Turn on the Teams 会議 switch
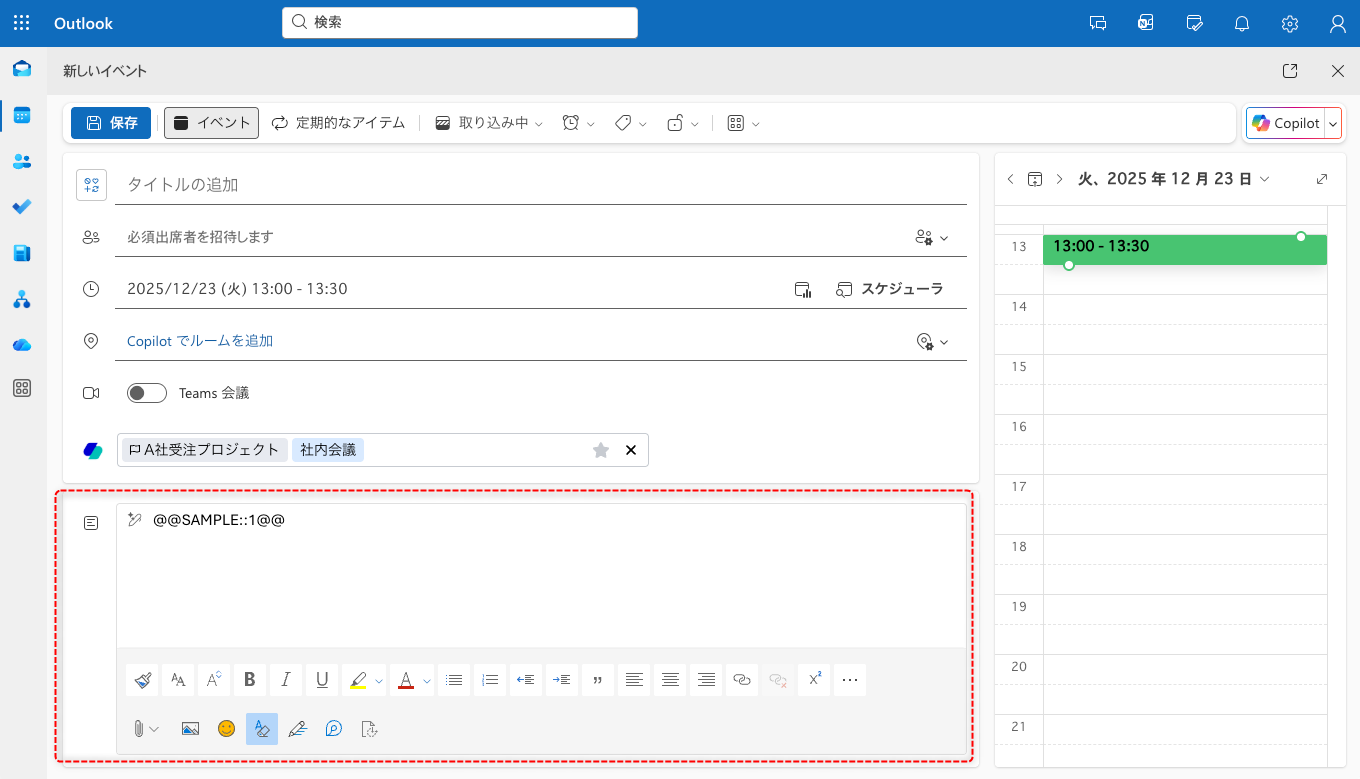Image resolution: width=1360 pixels, height=779 pixels. [x=147, y=393]
